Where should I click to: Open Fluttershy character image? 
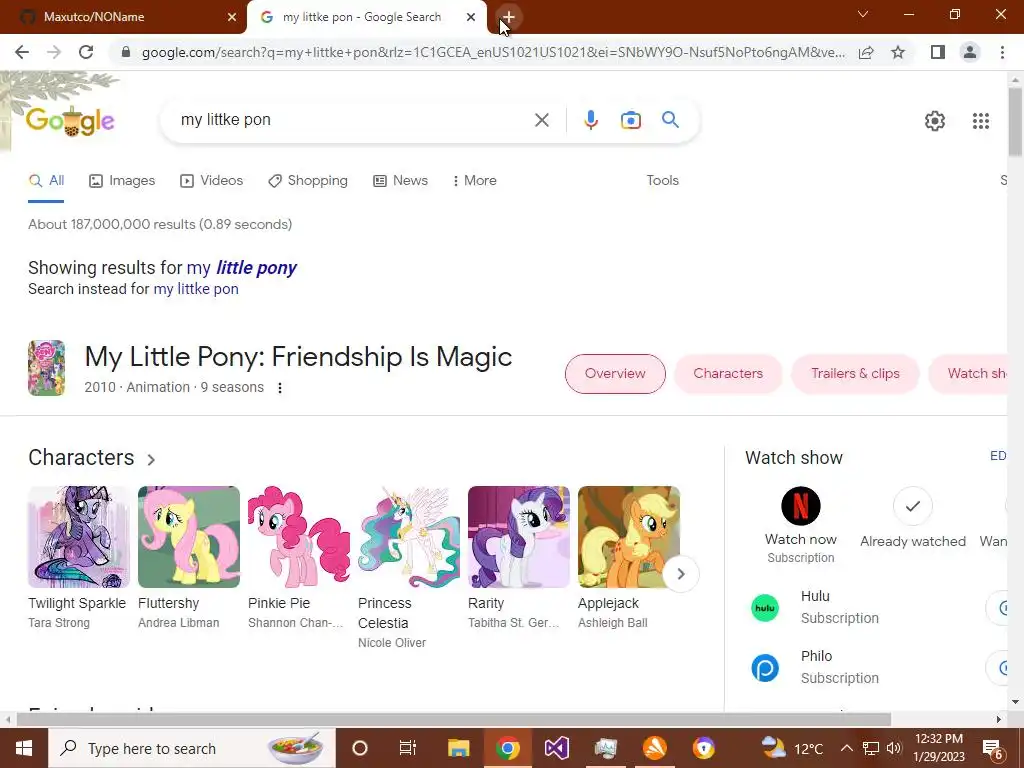[x=189, y=537]
